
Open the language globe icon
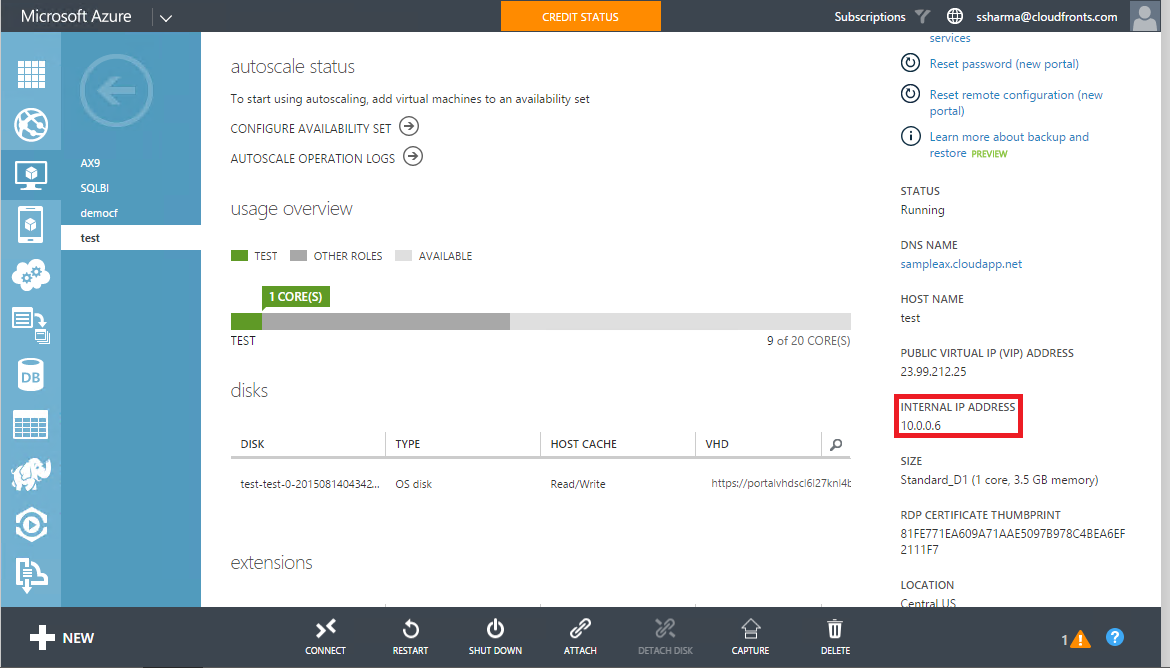pyautogui.click(x=954, y=16)
